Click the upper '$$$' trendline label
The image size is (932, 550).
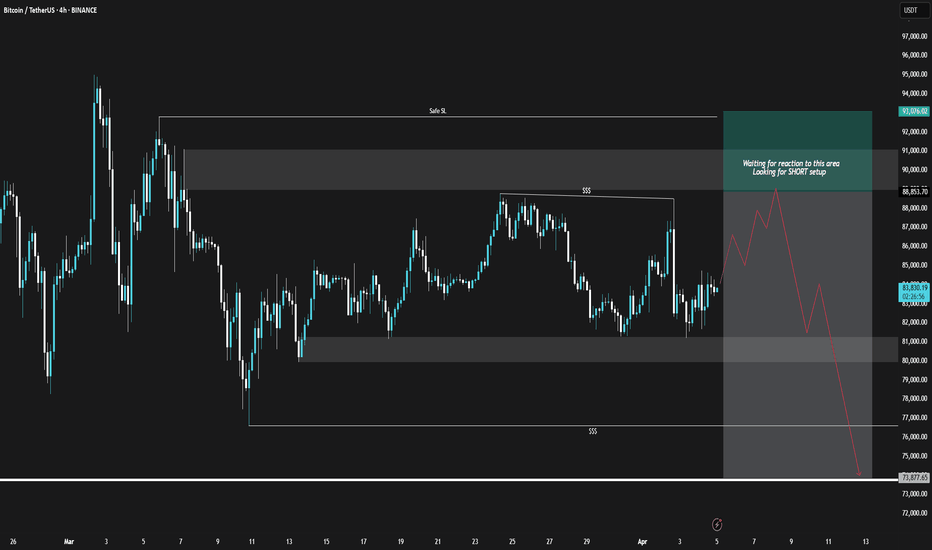(x=587, y=191)
